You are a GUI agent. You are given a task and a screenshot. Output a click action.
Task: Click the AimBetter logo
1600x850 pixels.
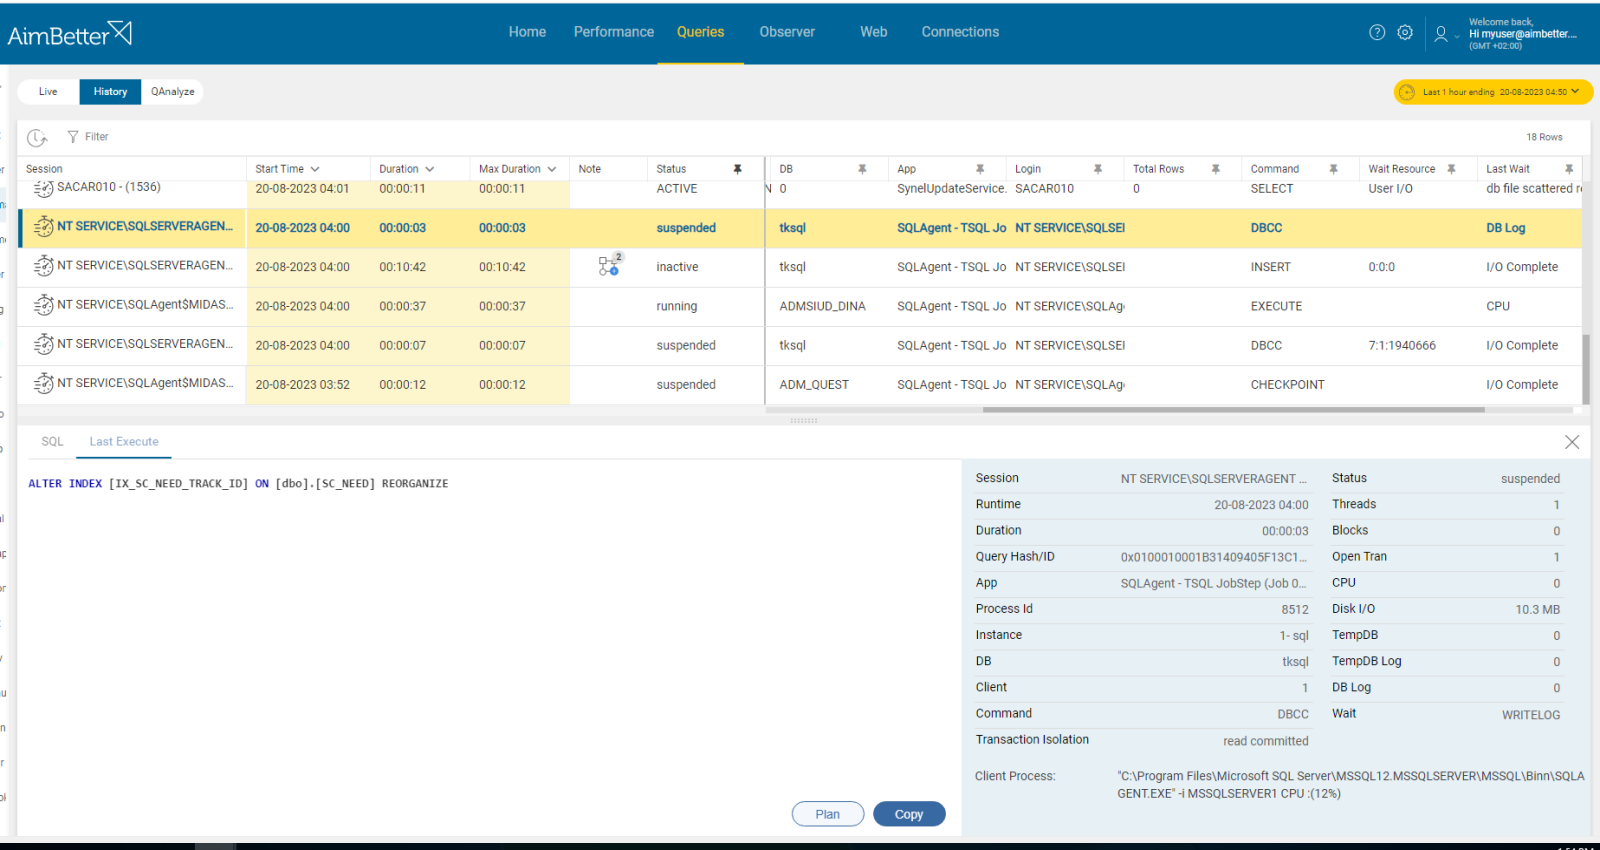tap(70, 34)
